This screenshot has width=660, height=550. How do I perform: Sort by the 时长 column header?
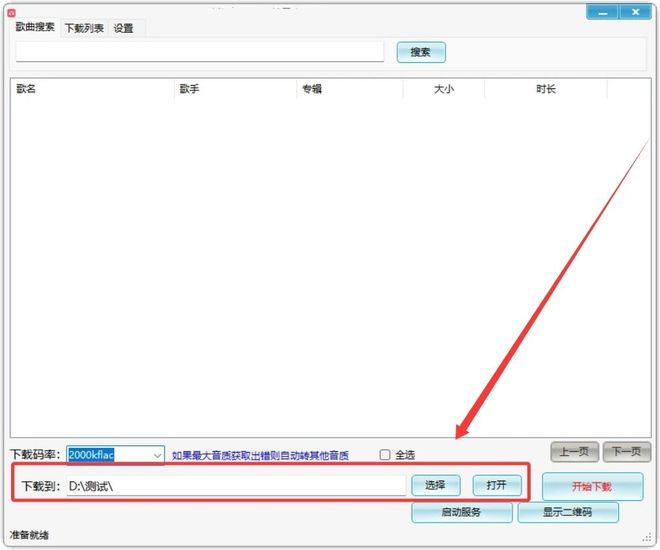coord(546,89)
